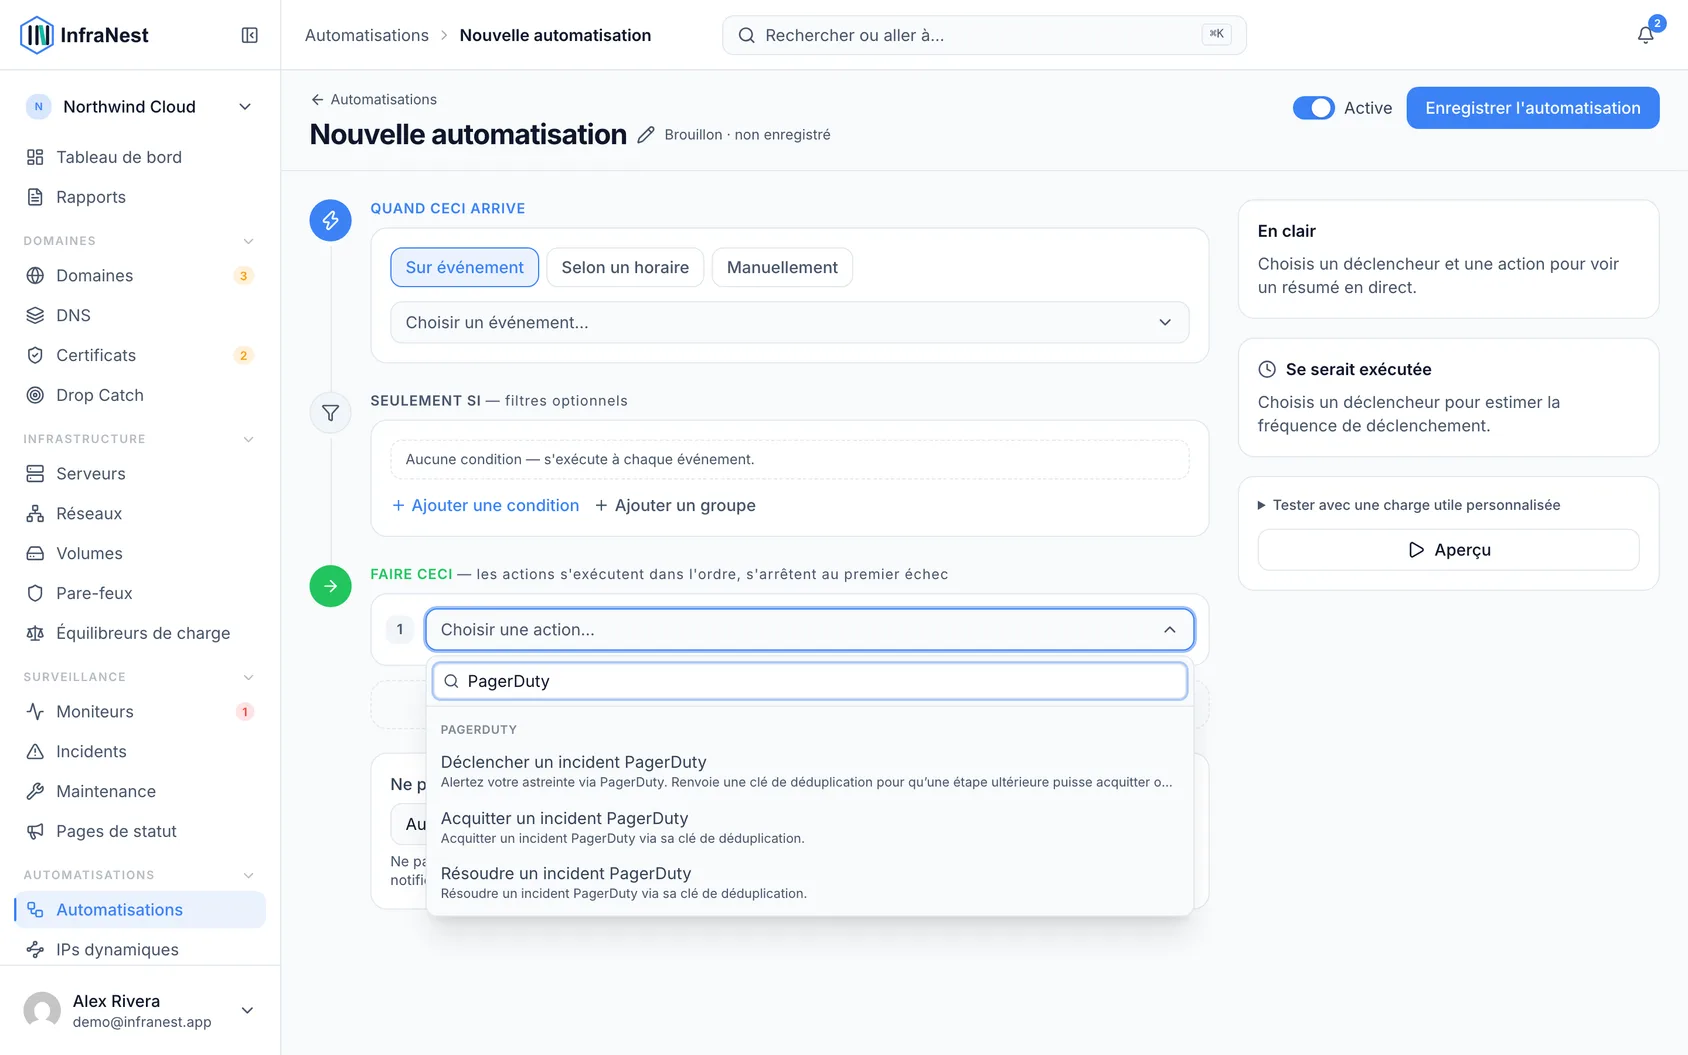
Task: Click the clock icon beside Se serait exécutée
Action: coord(1267,369)
